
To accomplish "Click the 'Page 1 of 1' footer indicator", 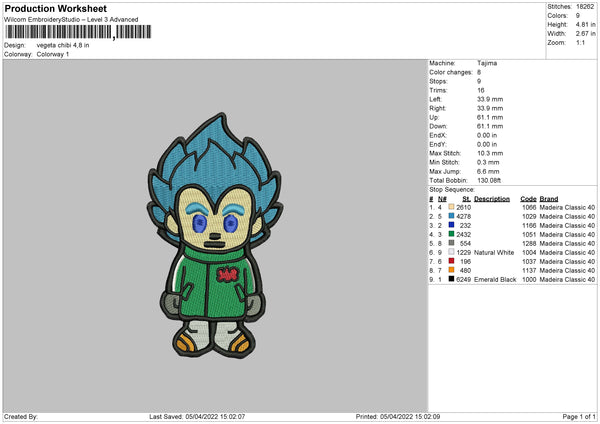I will 579,416.
